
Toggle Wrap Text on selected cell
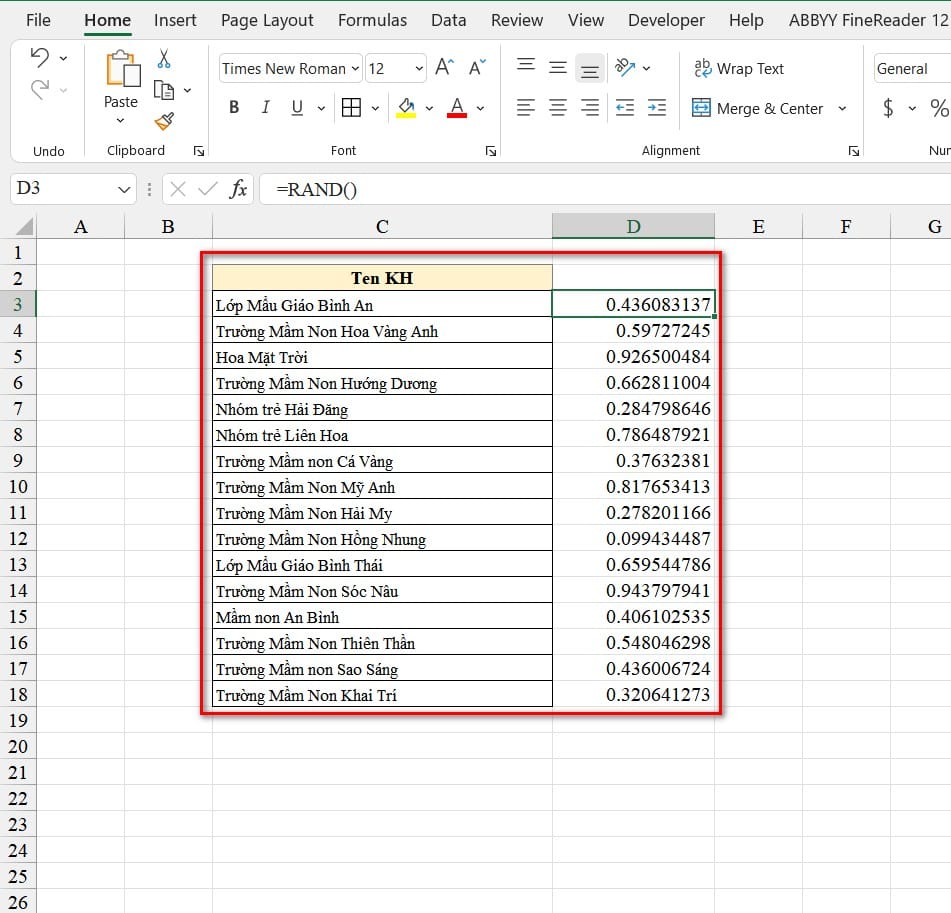[738, 68]
